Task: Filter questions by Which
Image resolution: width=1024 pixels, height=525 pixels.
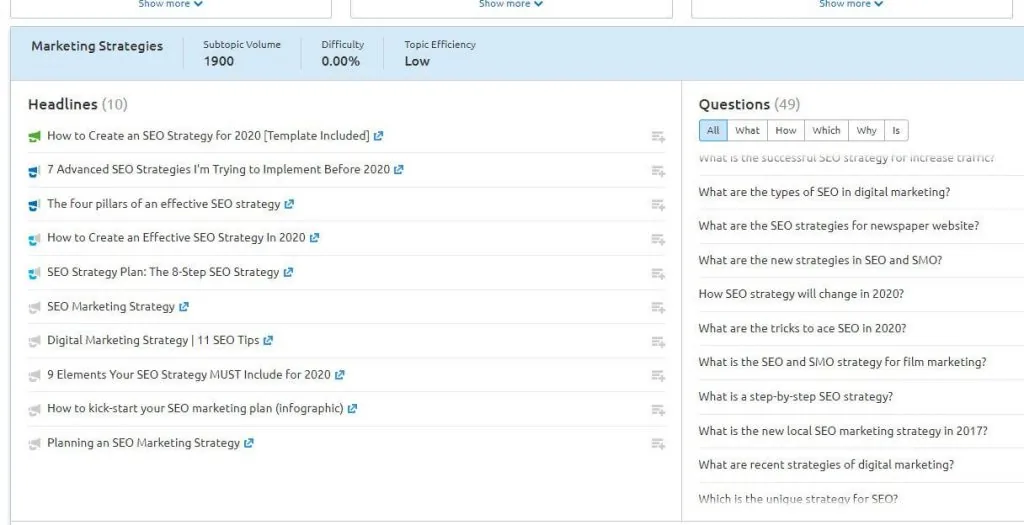Action: pyautogui.click(x=826, y=131)
